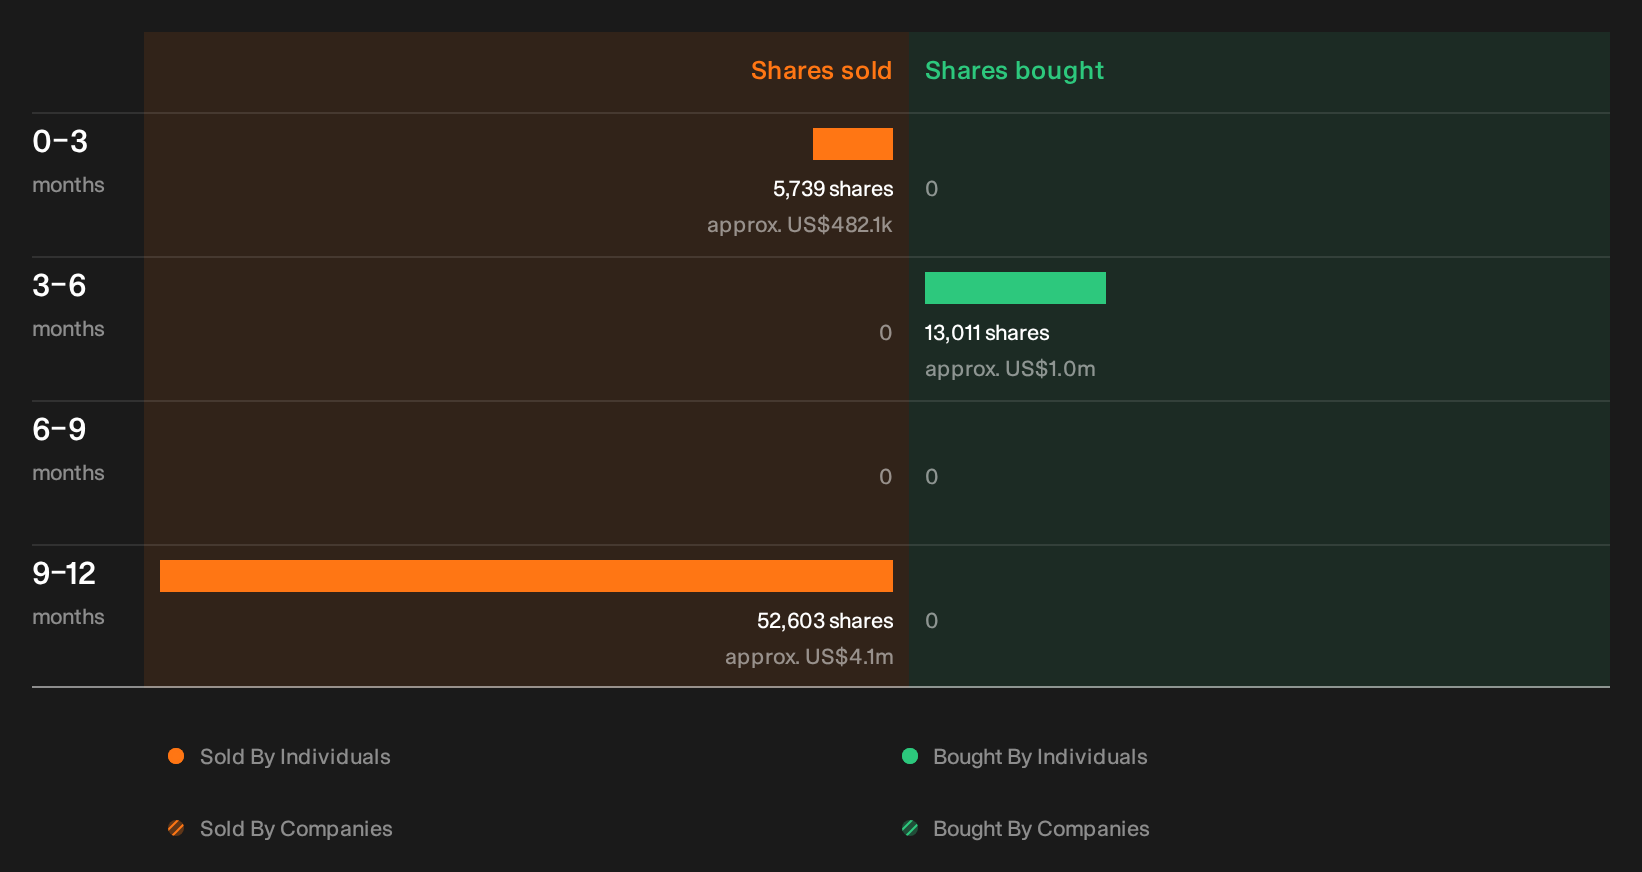Click the Shares sold column header
The width and height of the screenshot is (1642, 872).
click(821, 71)
